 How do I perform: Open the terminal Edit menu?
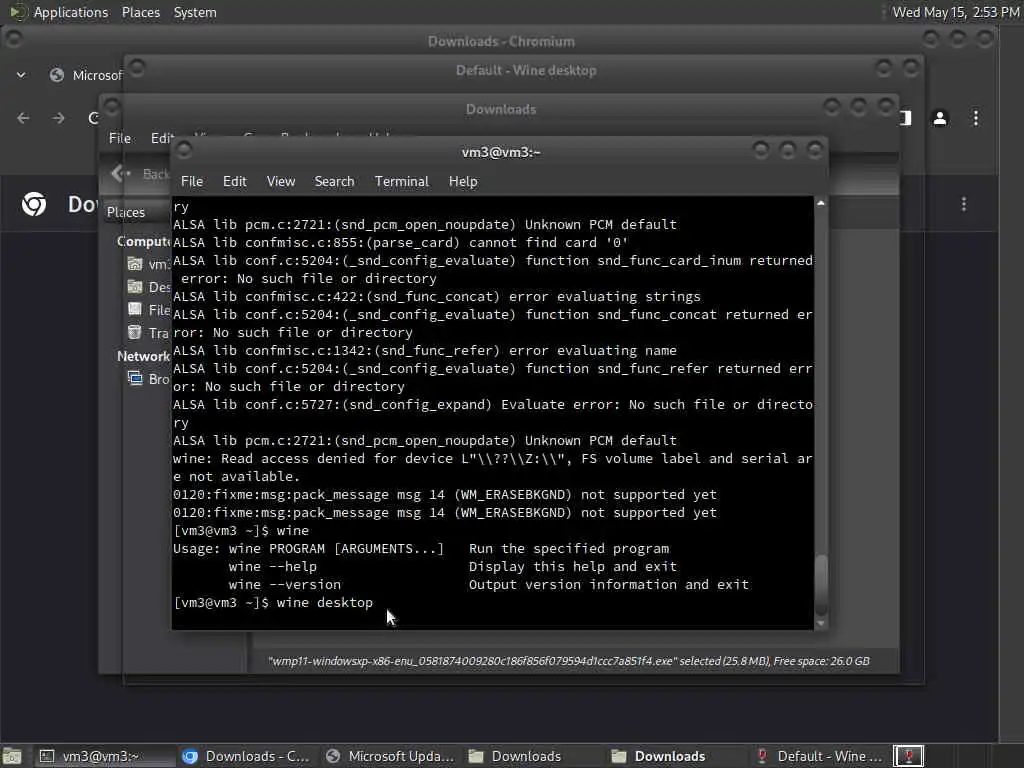click(234, 182)
